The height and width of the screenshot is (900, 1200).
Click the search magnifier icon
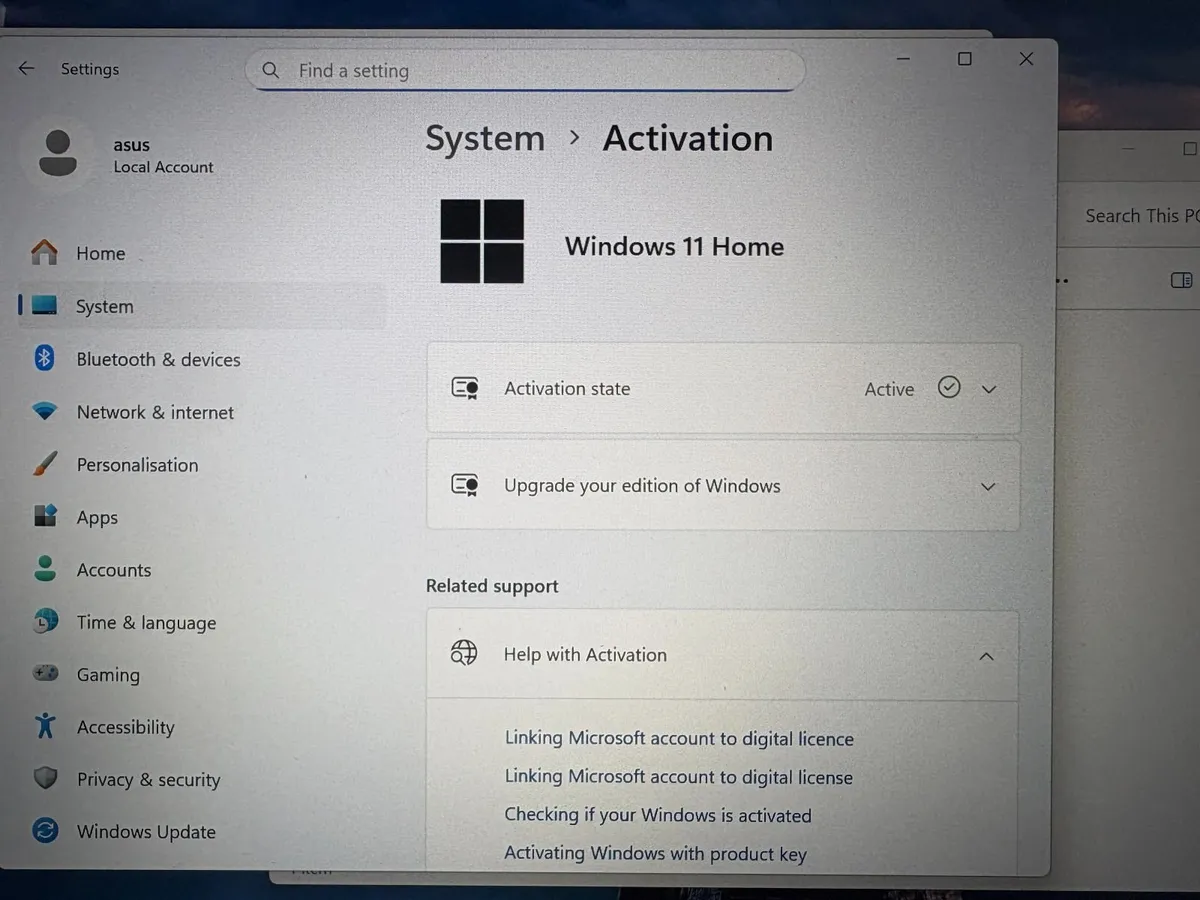pyautogui.click(x=270, y=71)
